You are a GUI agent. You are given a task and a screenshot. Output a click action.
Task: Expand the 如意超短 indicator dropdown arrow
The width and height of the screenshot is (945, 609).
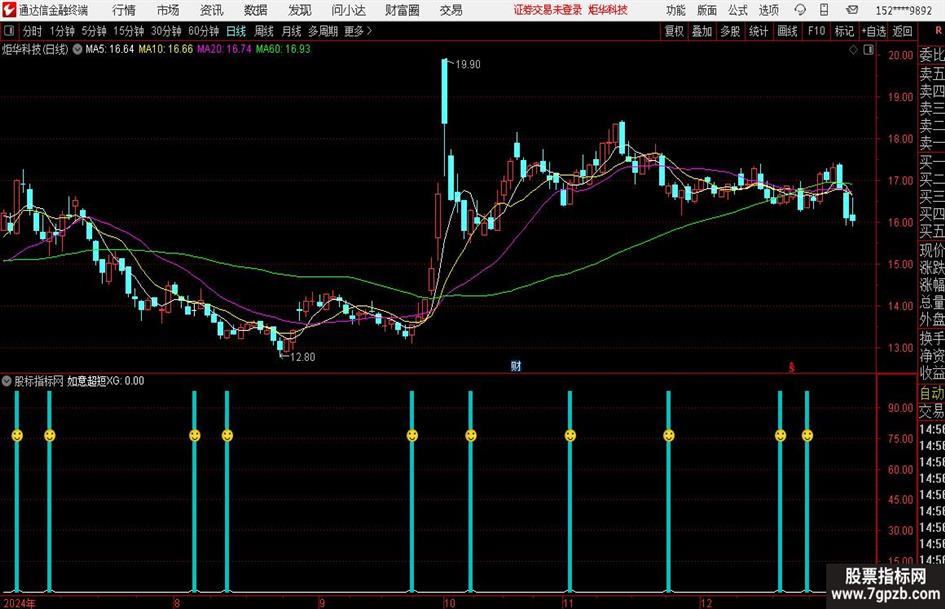(x=7, y=381)
